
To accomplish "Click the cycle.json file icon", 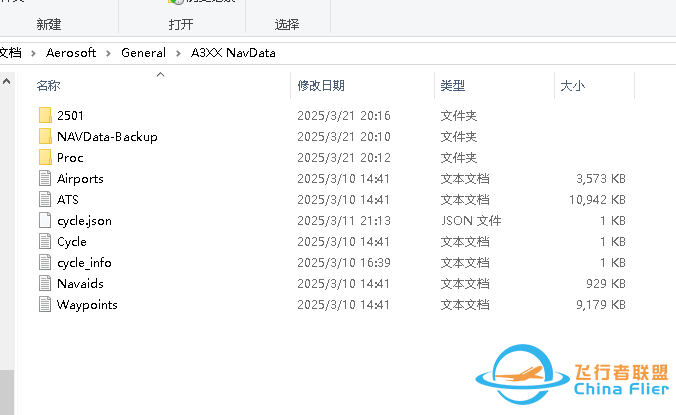I will pos(45,221).
